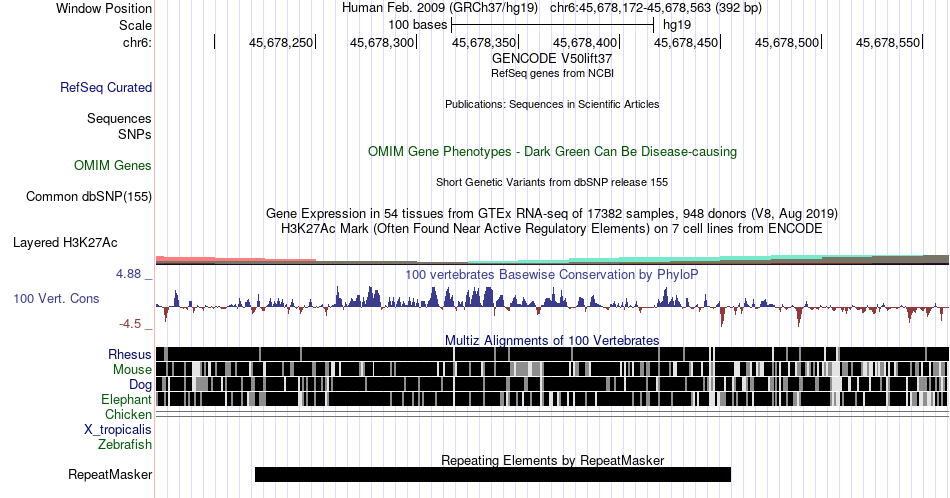
Task: Click the Window Position label
Action: pos(104,8)
